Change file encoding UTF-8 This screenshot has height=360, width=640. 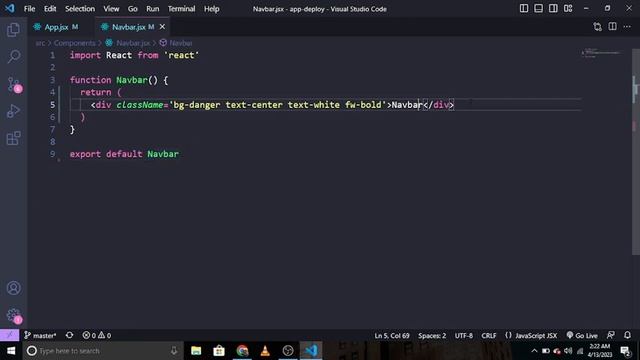[x=464, y=336]
